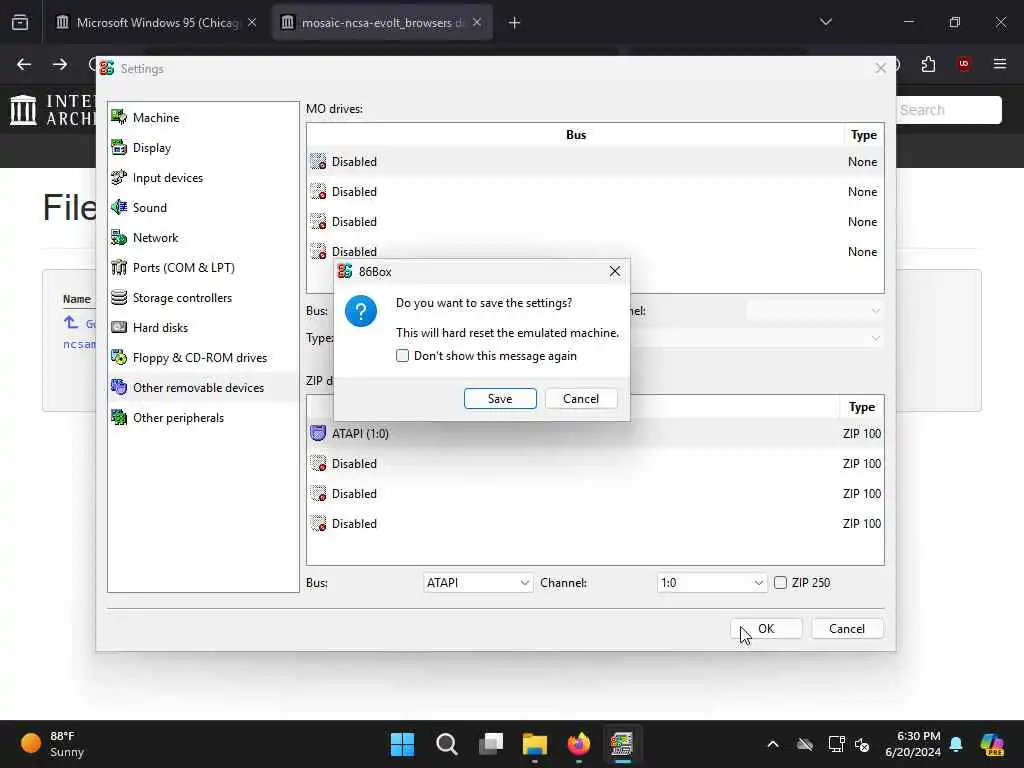List all Firefox tabs chevron
The width and height of the screenshot is (1024, 768).
click(x=826, y=22)
